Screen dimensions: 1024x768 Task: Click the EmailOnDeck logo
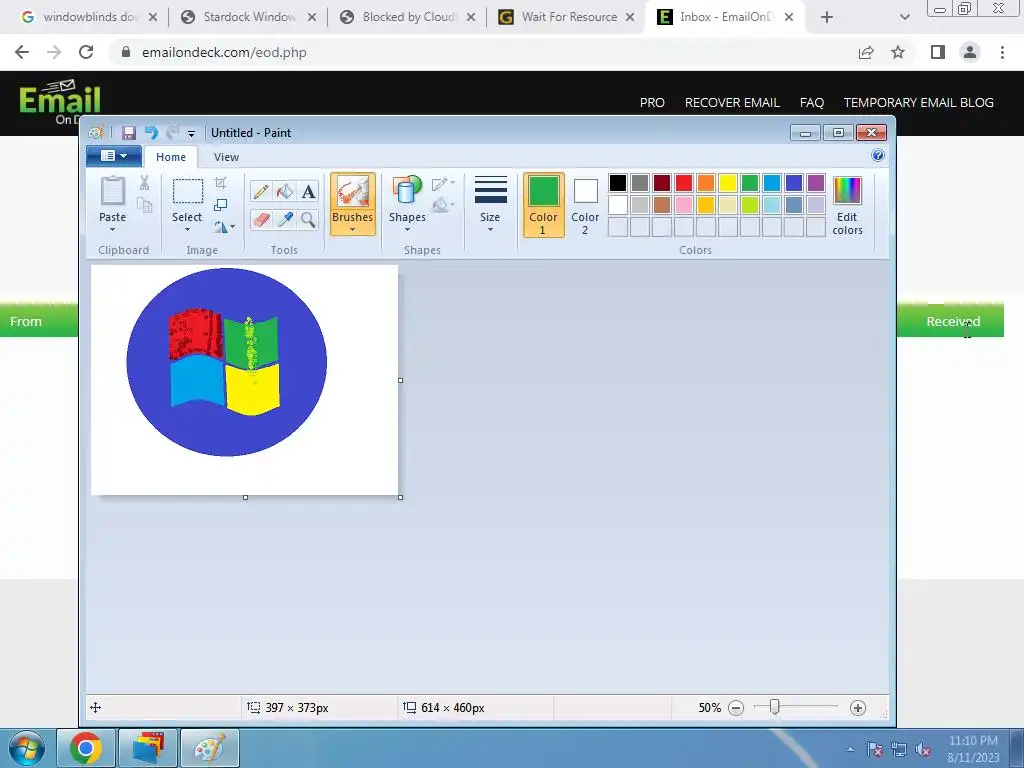[x=59, y=101]
